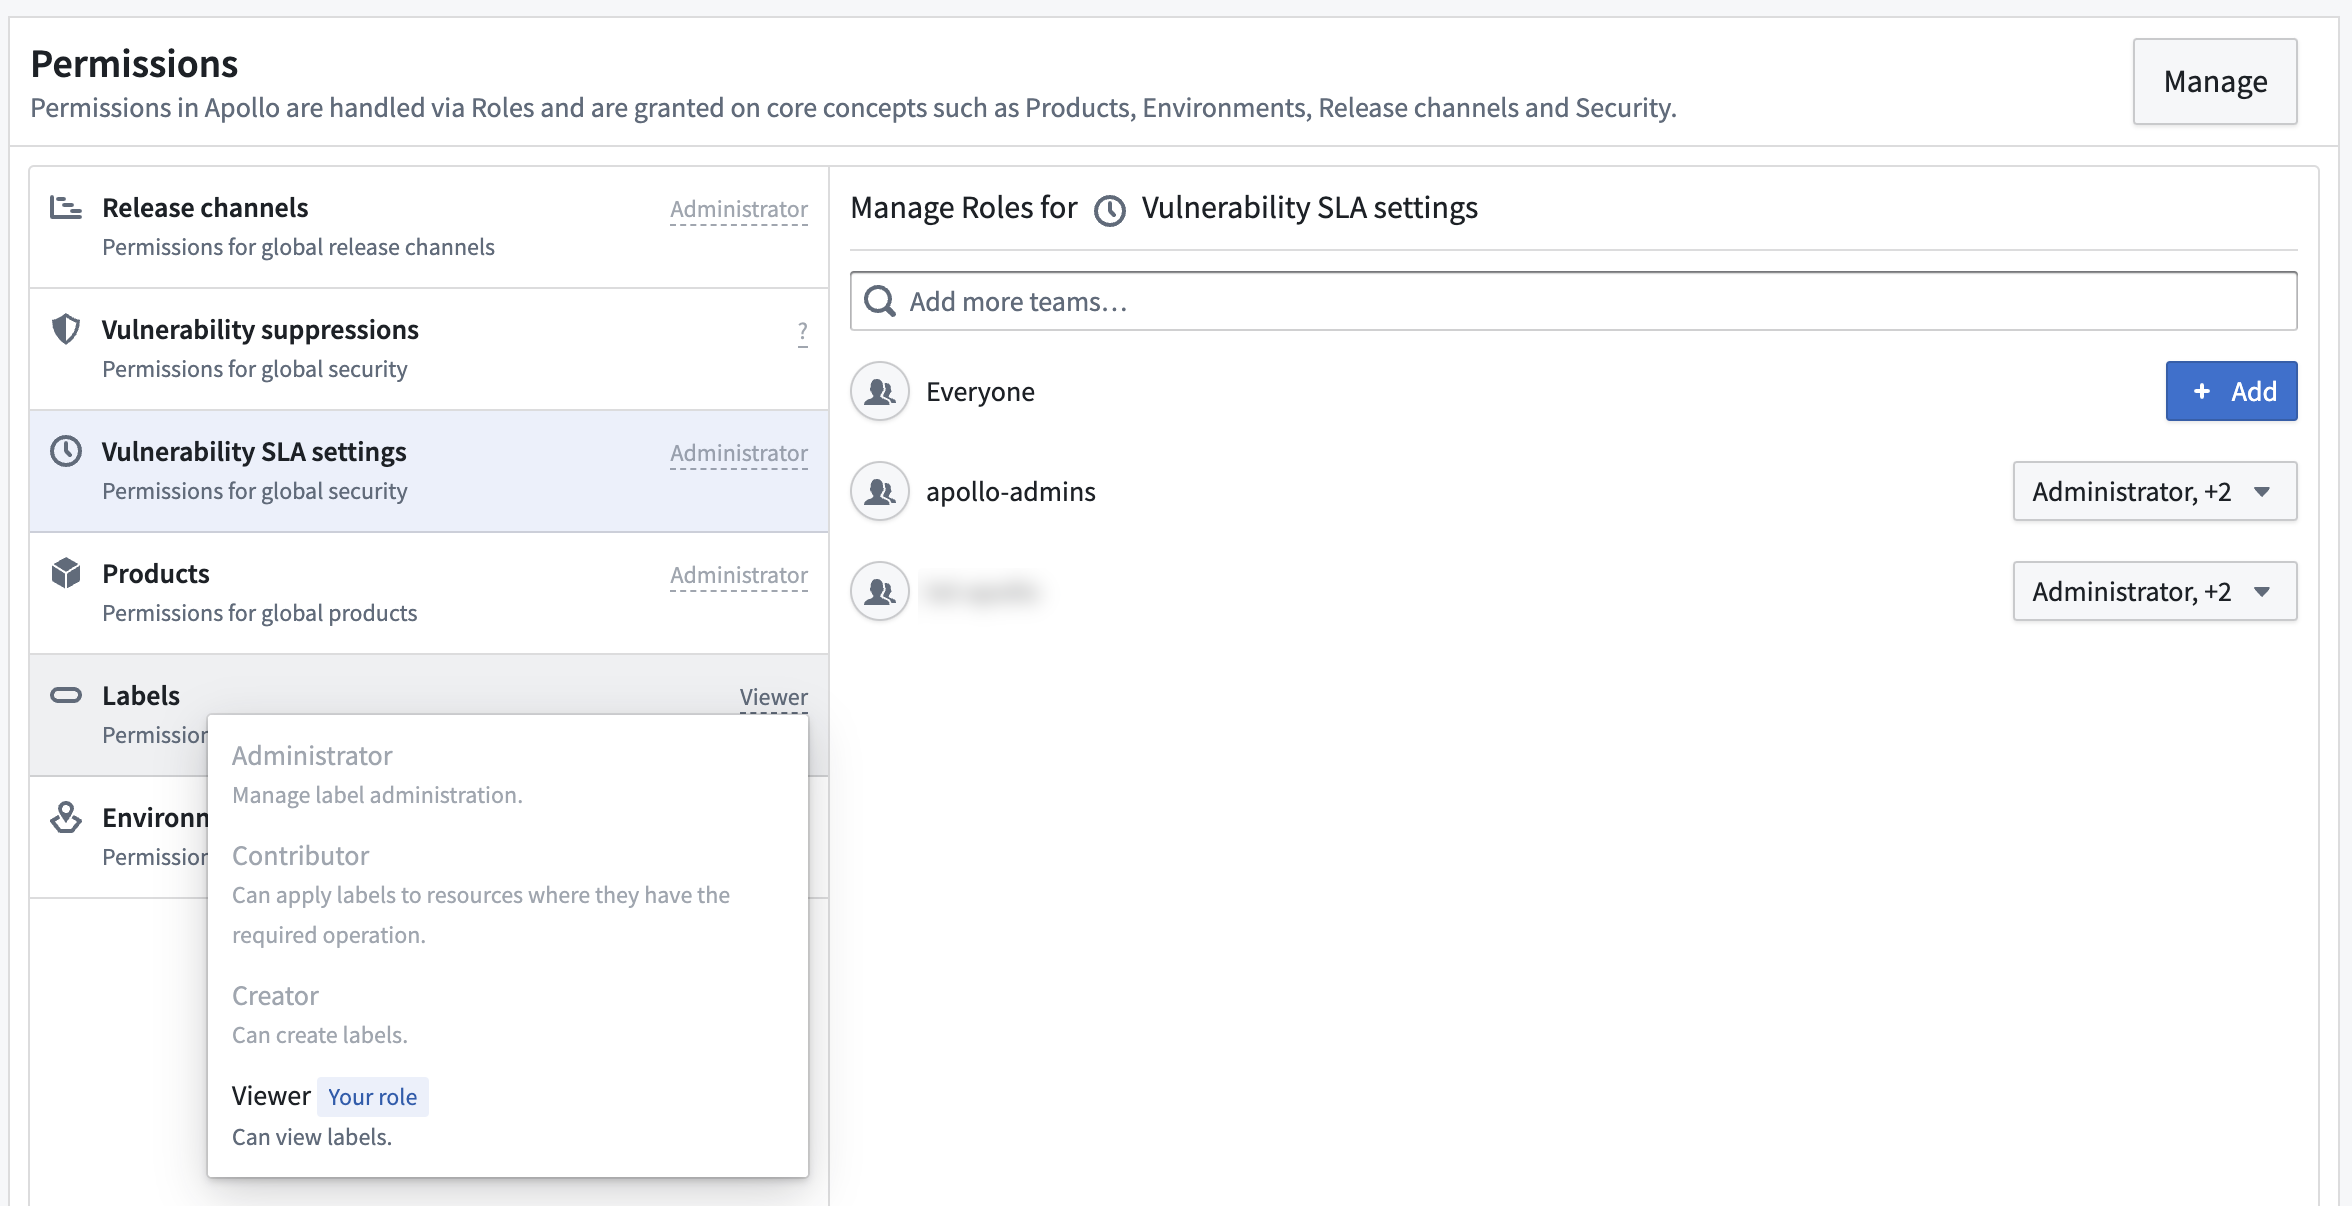Image resolution: width=2352 pixels, height=1206 pixels.
Task: Select the Release channels permission row
Action: [x=429, y=227]
